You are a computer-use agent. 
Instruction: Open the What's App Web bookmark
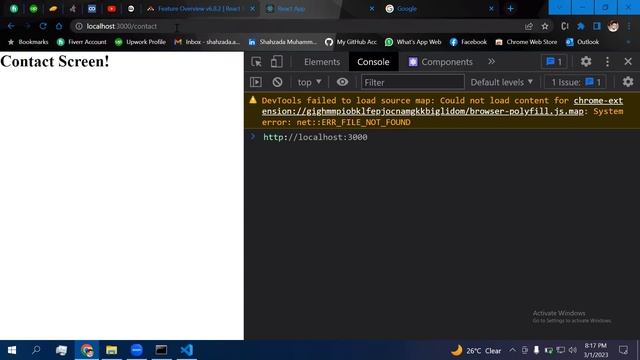[x=413, y=42]
